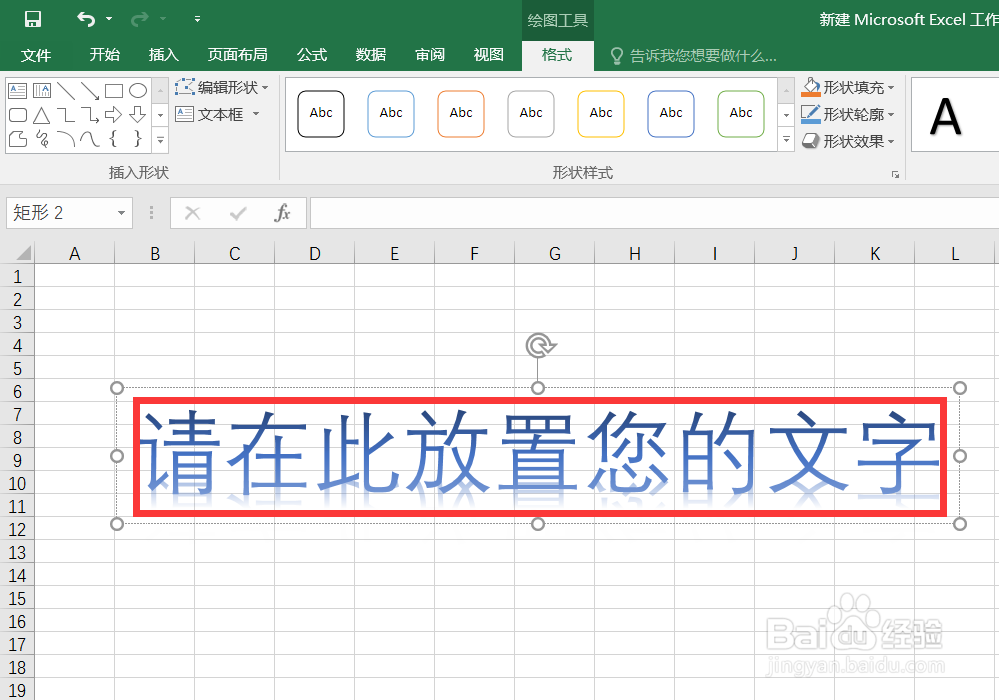Select the vertical text box shape tool

click(41, 90)
